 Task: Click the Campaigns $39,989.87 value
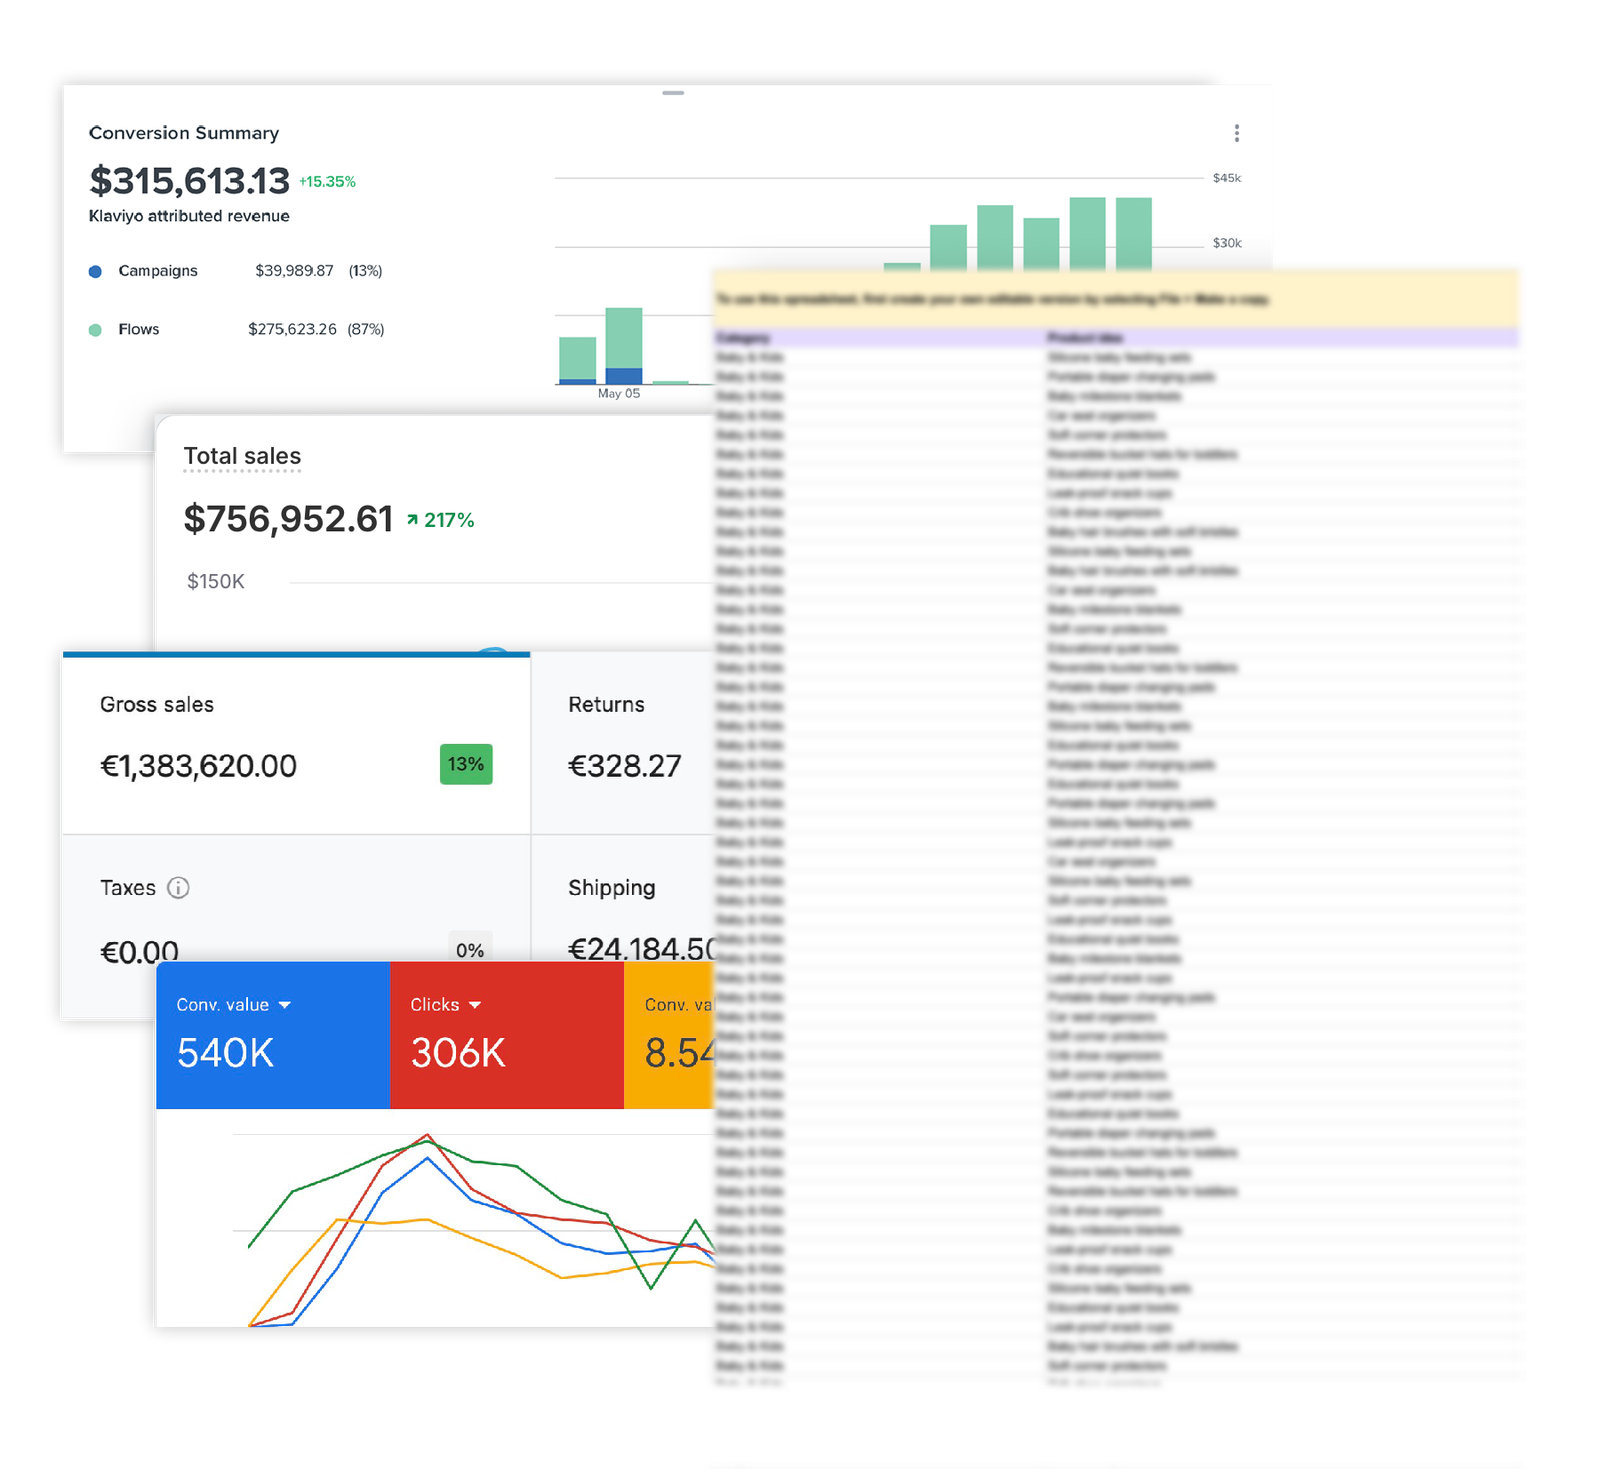point(294,271)
